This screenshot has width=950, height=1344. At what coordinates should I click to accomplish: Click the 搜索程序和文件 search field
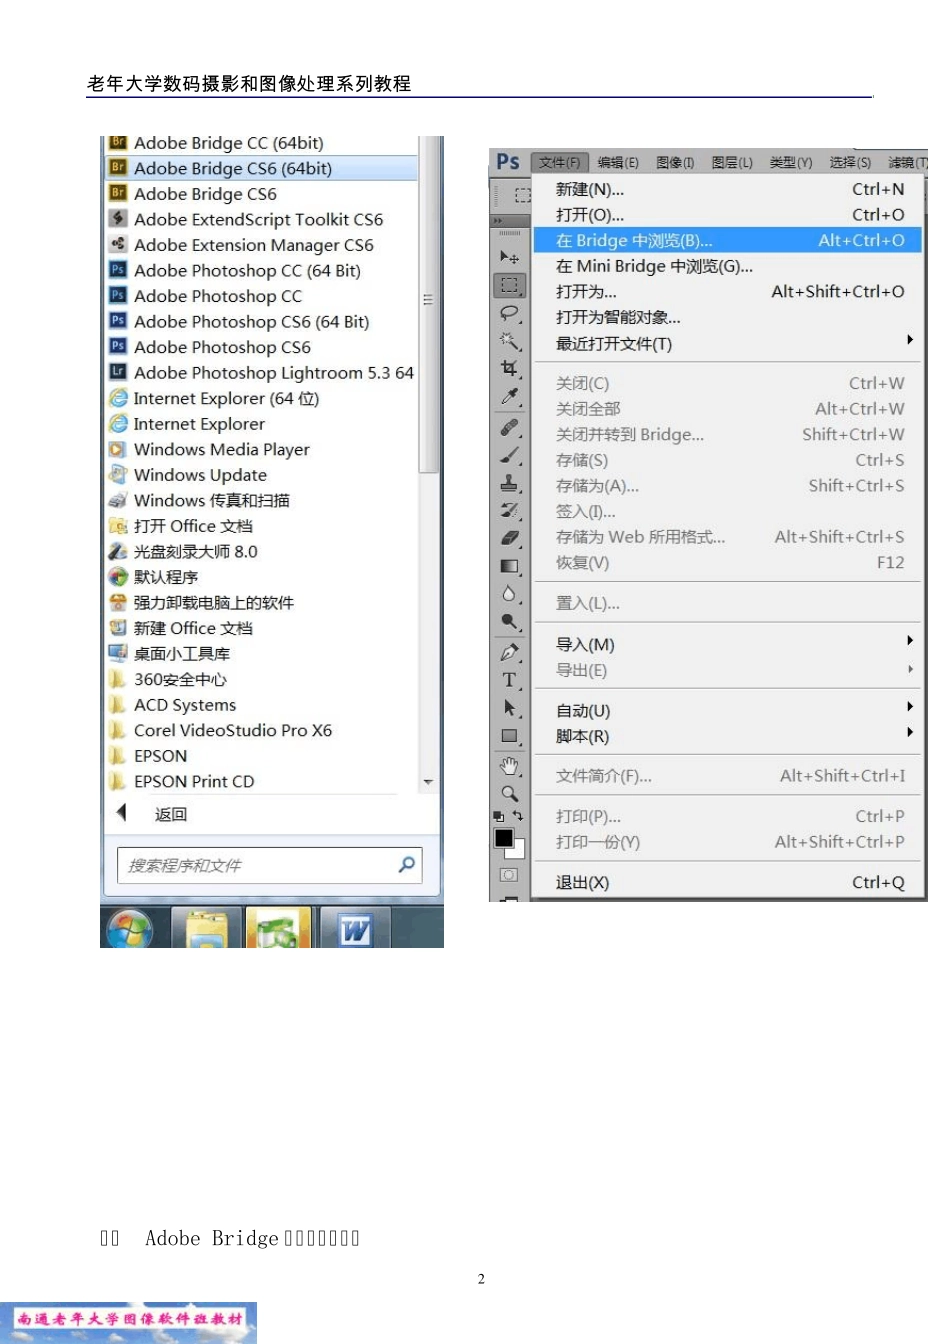point(269,865)
